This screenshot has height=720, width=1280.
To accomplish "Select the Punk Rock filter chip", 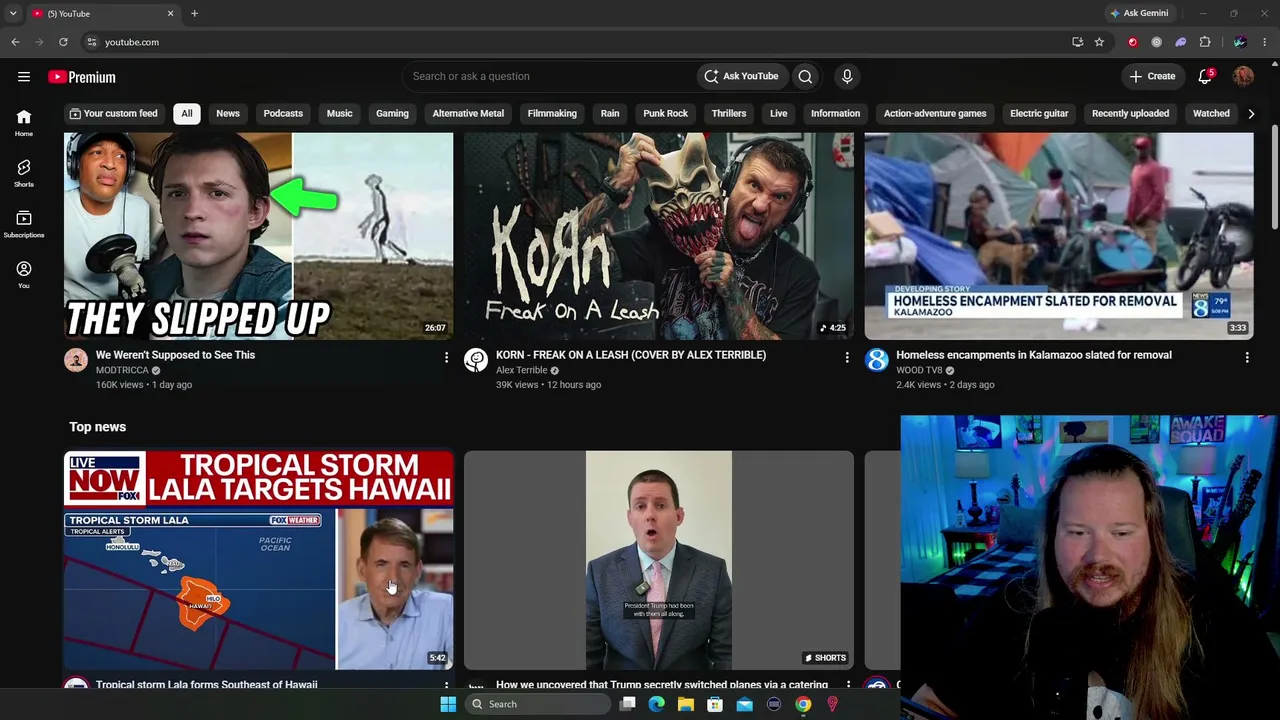I will point(665,114).
